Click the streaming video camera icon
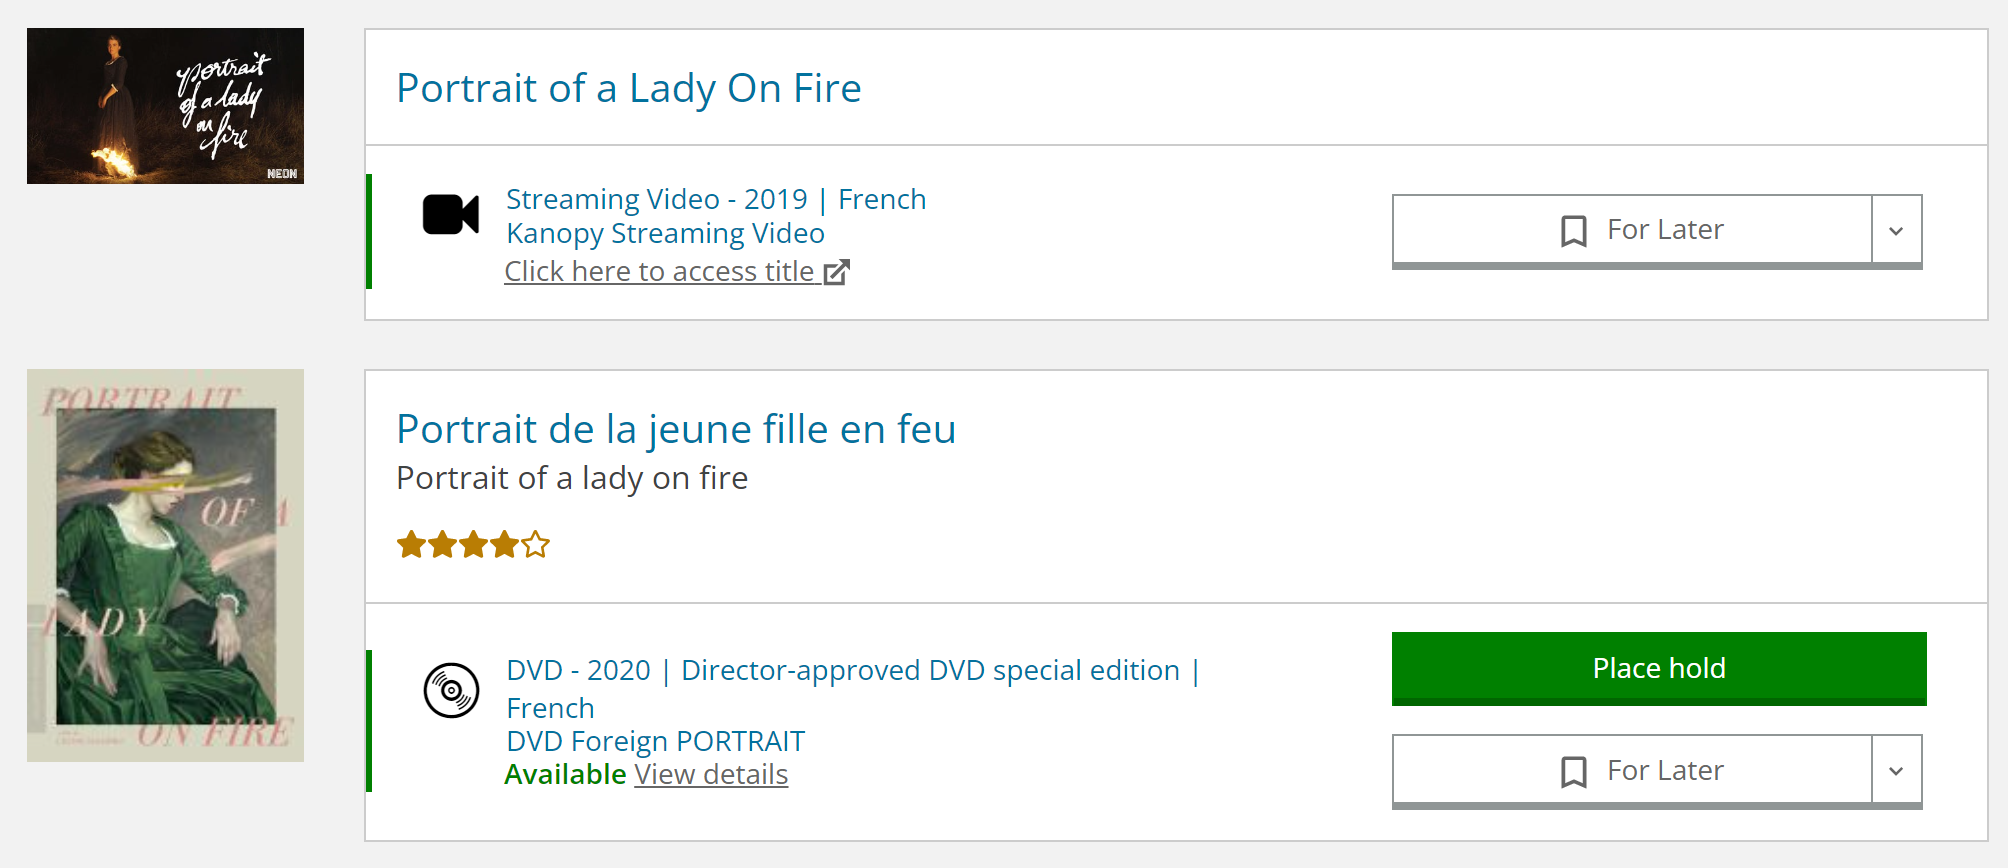 click(x=450, y=214)
